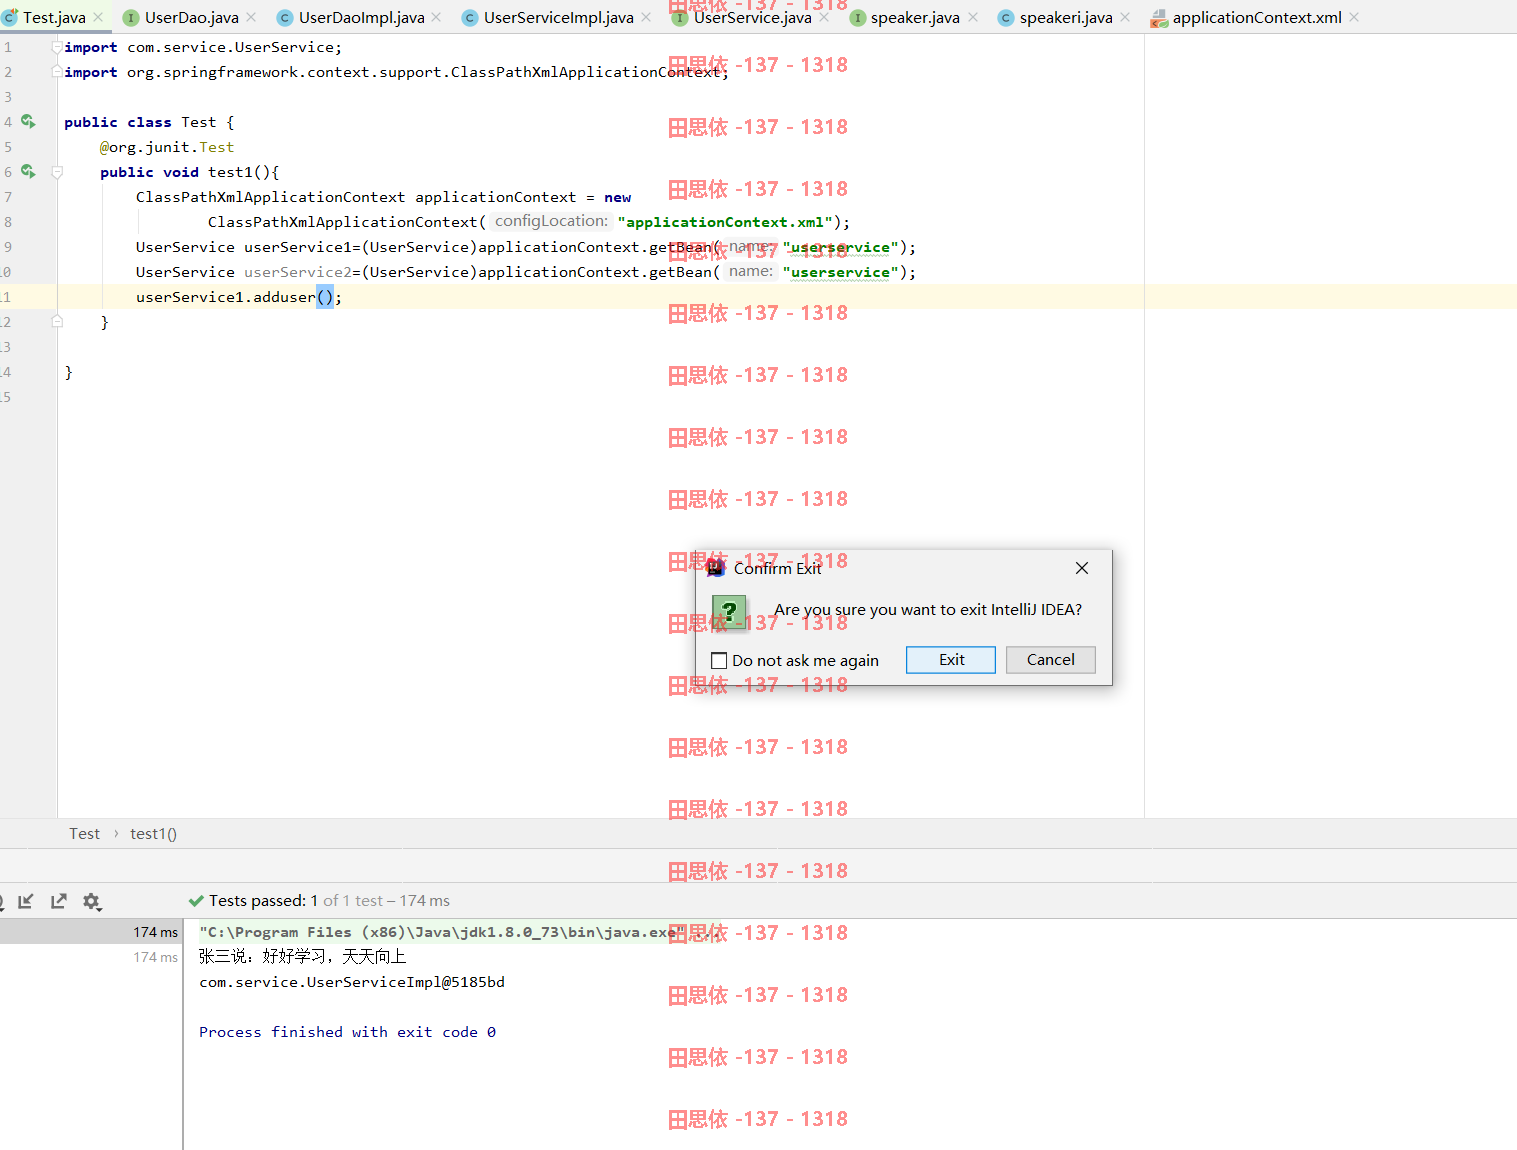Click com.service.UserServiceImpl@5185bd output line

pyautogui.click(x=352, y=982)
